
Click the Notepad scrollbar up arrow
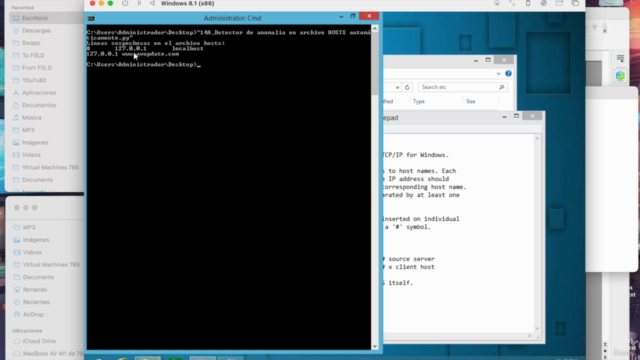[537, 139]
